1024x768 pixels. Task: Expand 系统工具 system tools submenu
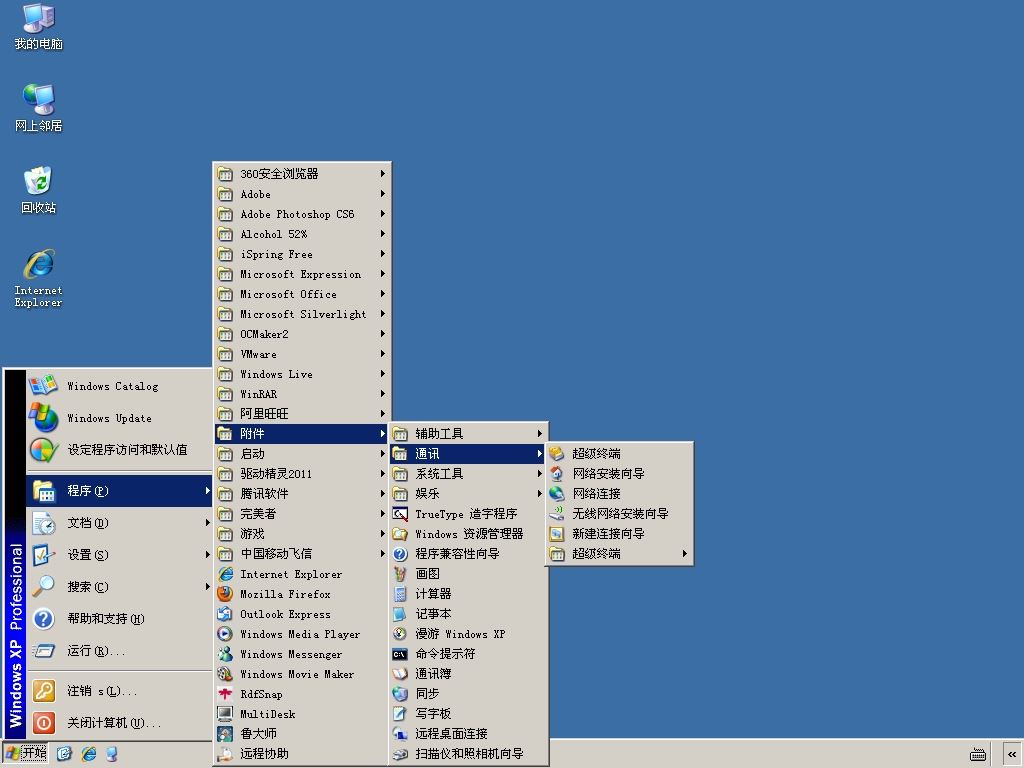tap(468, 473)
